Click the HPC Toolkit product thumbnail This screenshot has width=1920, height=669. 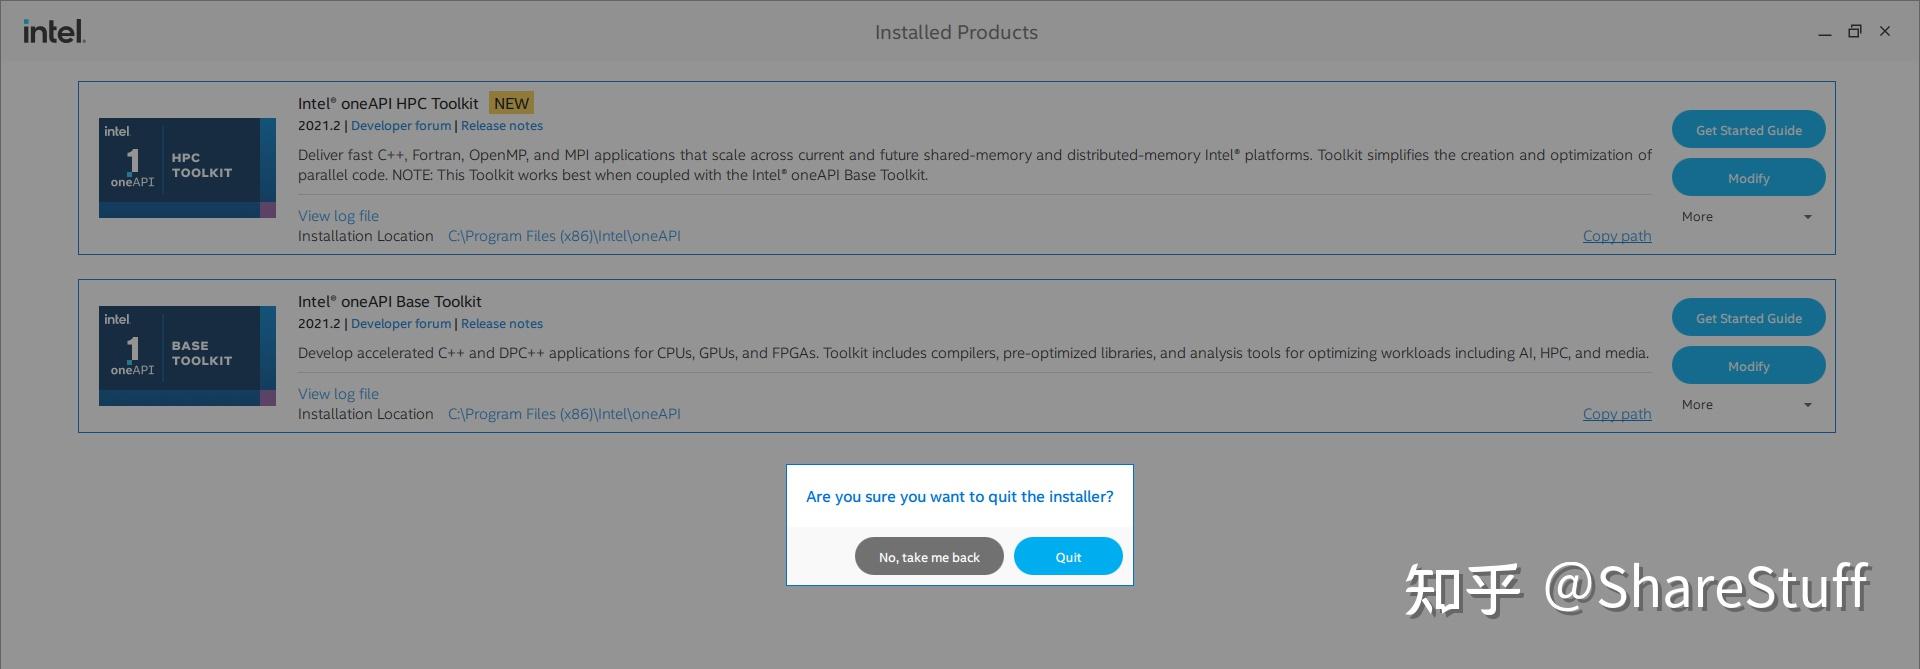(x=187, y=168)
